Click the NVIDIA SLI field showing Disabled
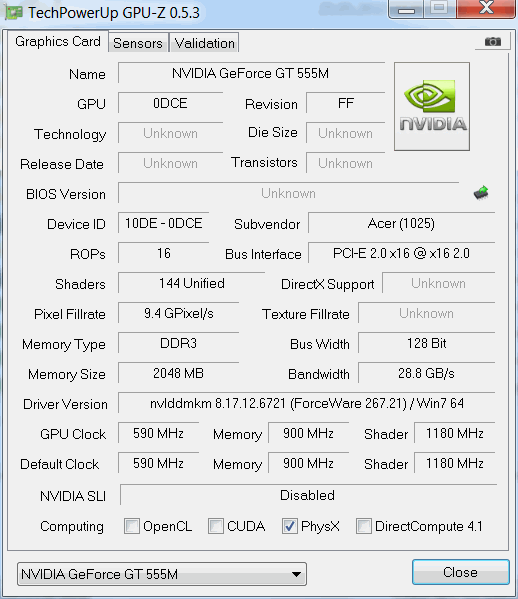The width and height of the screenshot is (518, 599). (x=308, y=495)
